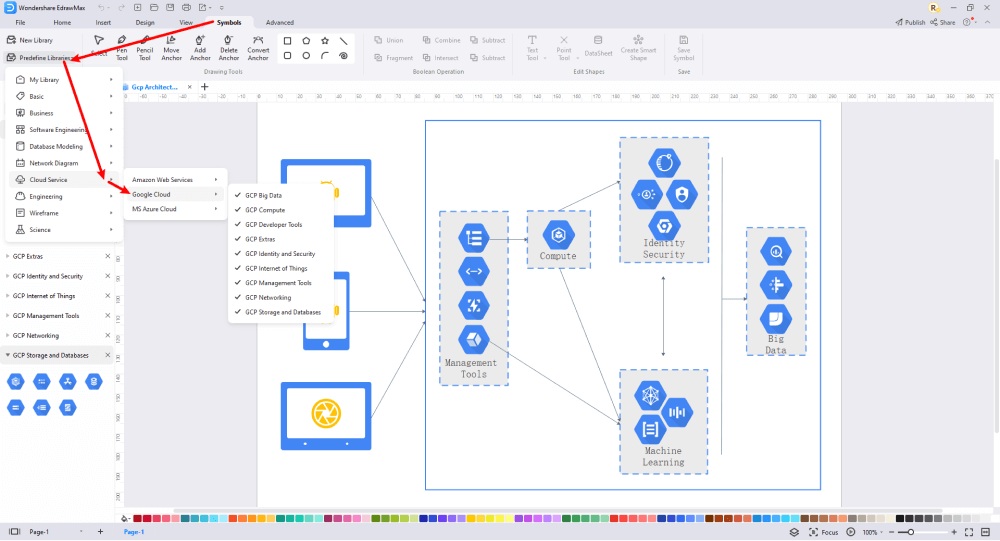The height and width of the screenshot is (541, 1000).
Task: Click the Compute hexagon icon on canvas
Action: pyautogui.click(x=558, y=235)
